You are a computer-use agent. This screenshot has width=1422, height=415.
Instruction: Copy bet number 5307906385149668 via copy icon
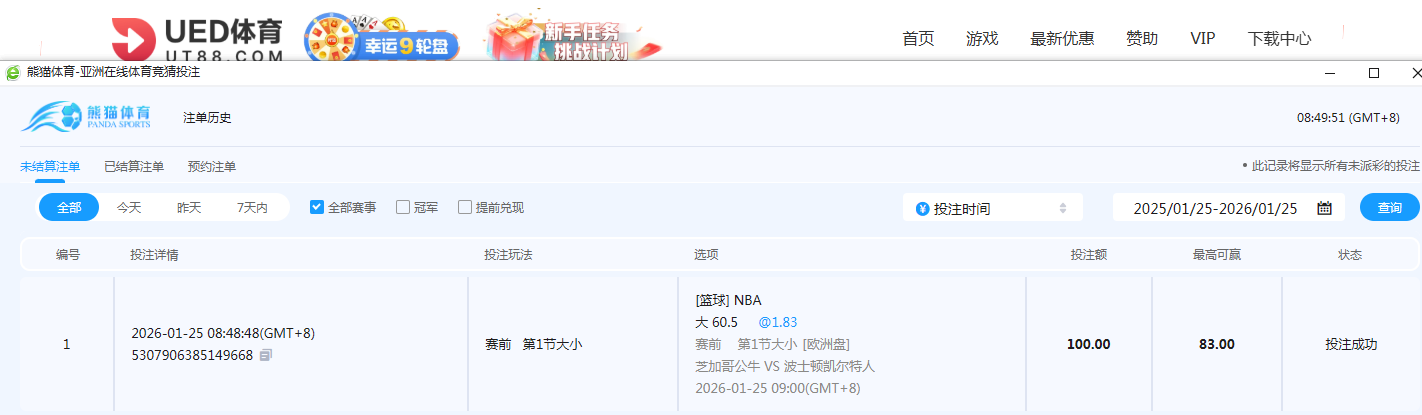point(265,355)
